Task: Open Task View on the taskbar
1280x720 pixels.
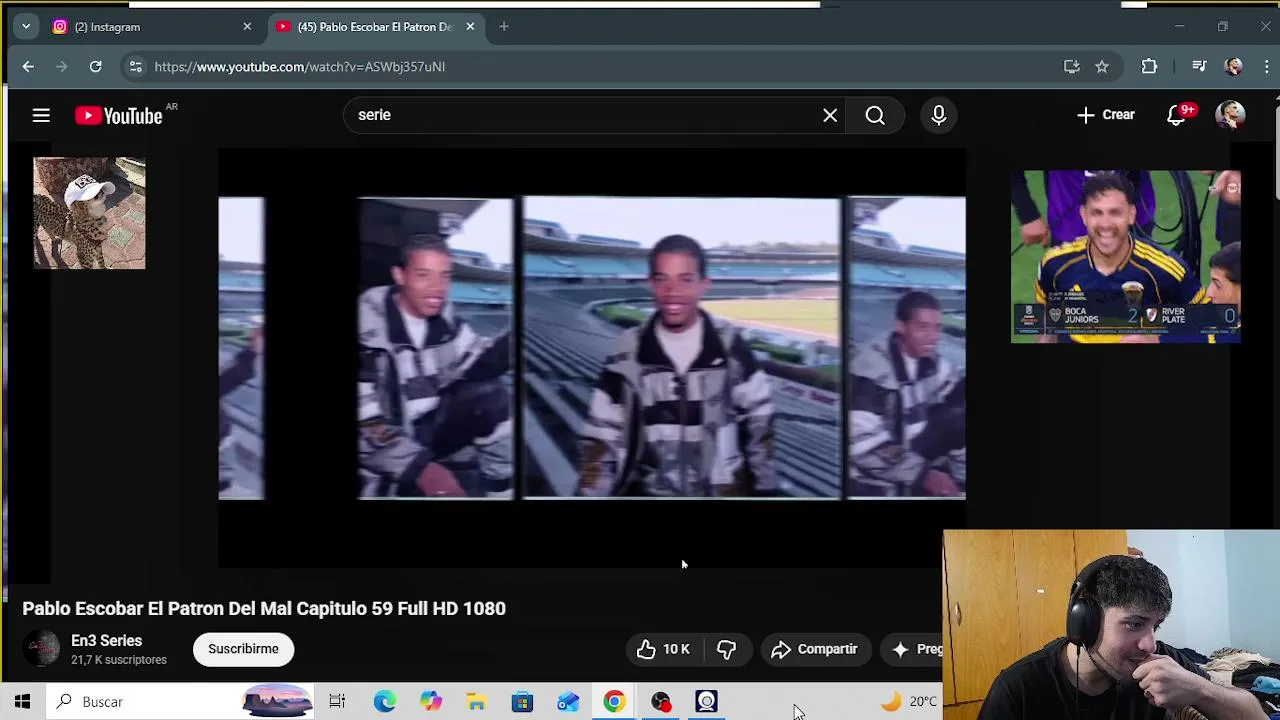Action: point(337,702)
